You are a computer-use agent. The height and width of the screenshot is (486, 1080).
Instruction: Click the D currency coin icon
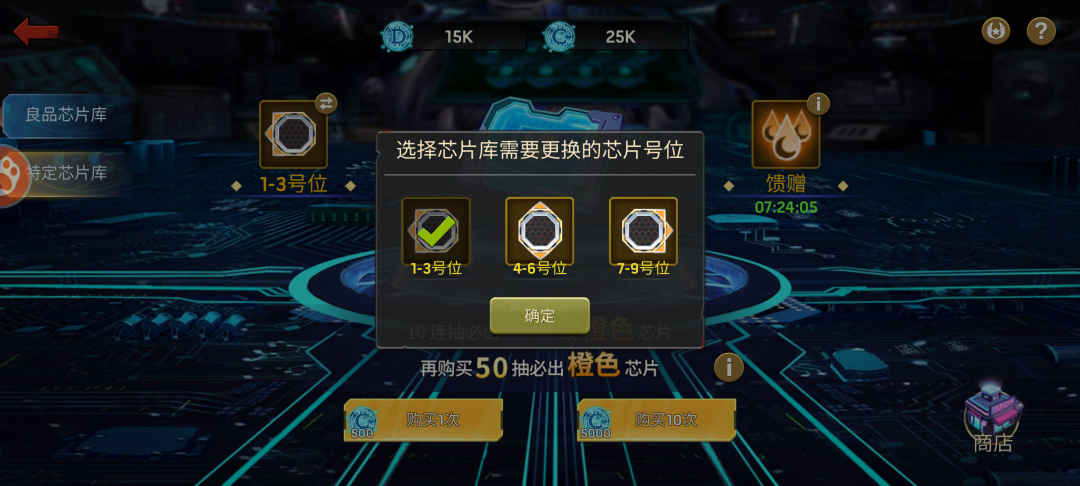click(x=396, y=36)
